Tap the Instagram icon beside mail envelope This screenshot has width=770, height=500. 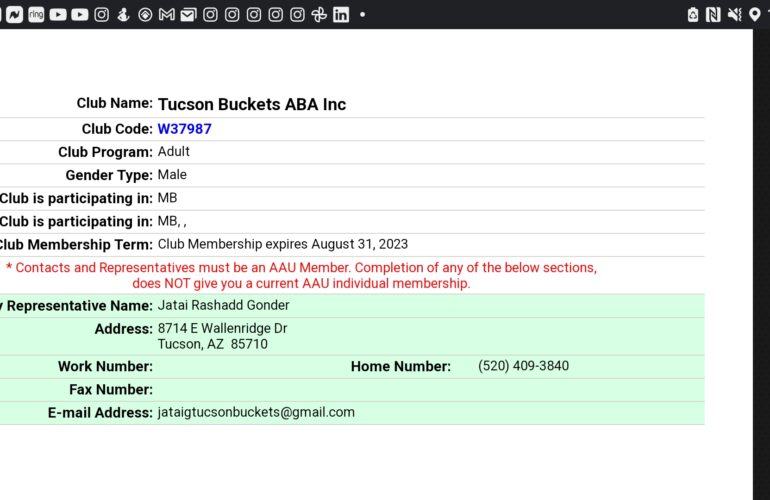click(210, 15)
